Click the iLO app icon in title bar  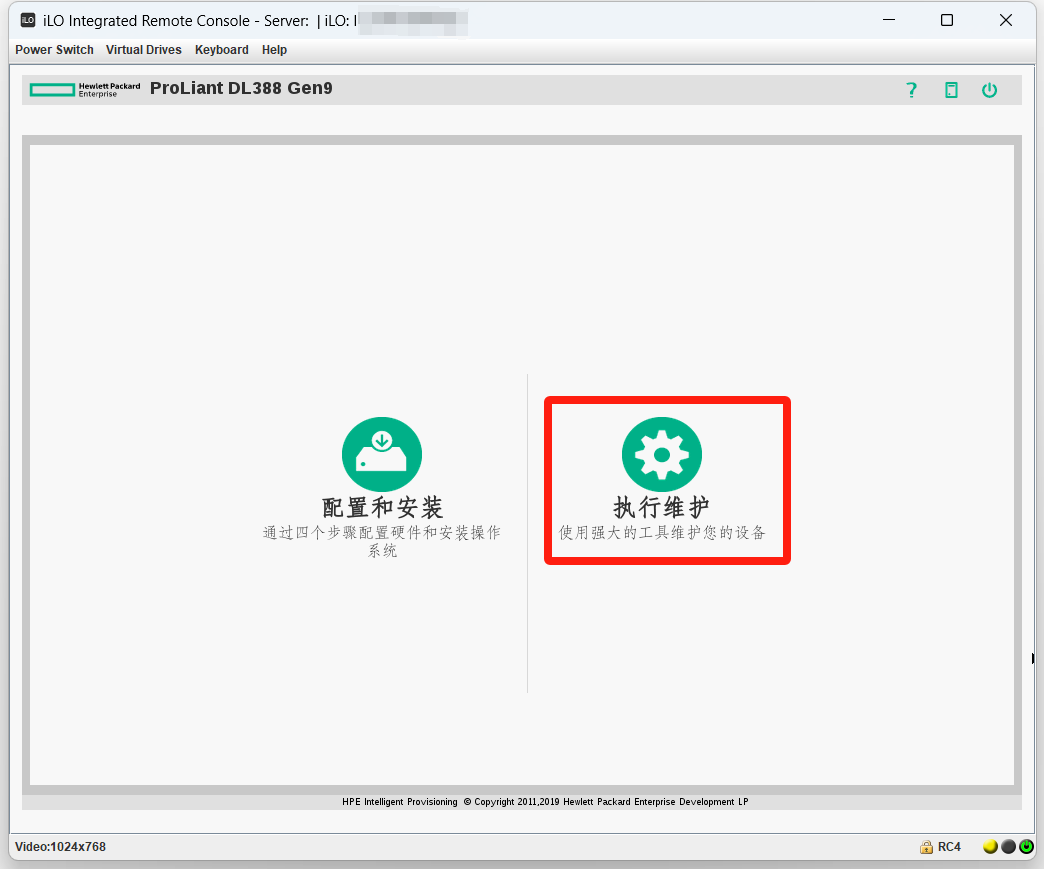click(x=28, y=20)
